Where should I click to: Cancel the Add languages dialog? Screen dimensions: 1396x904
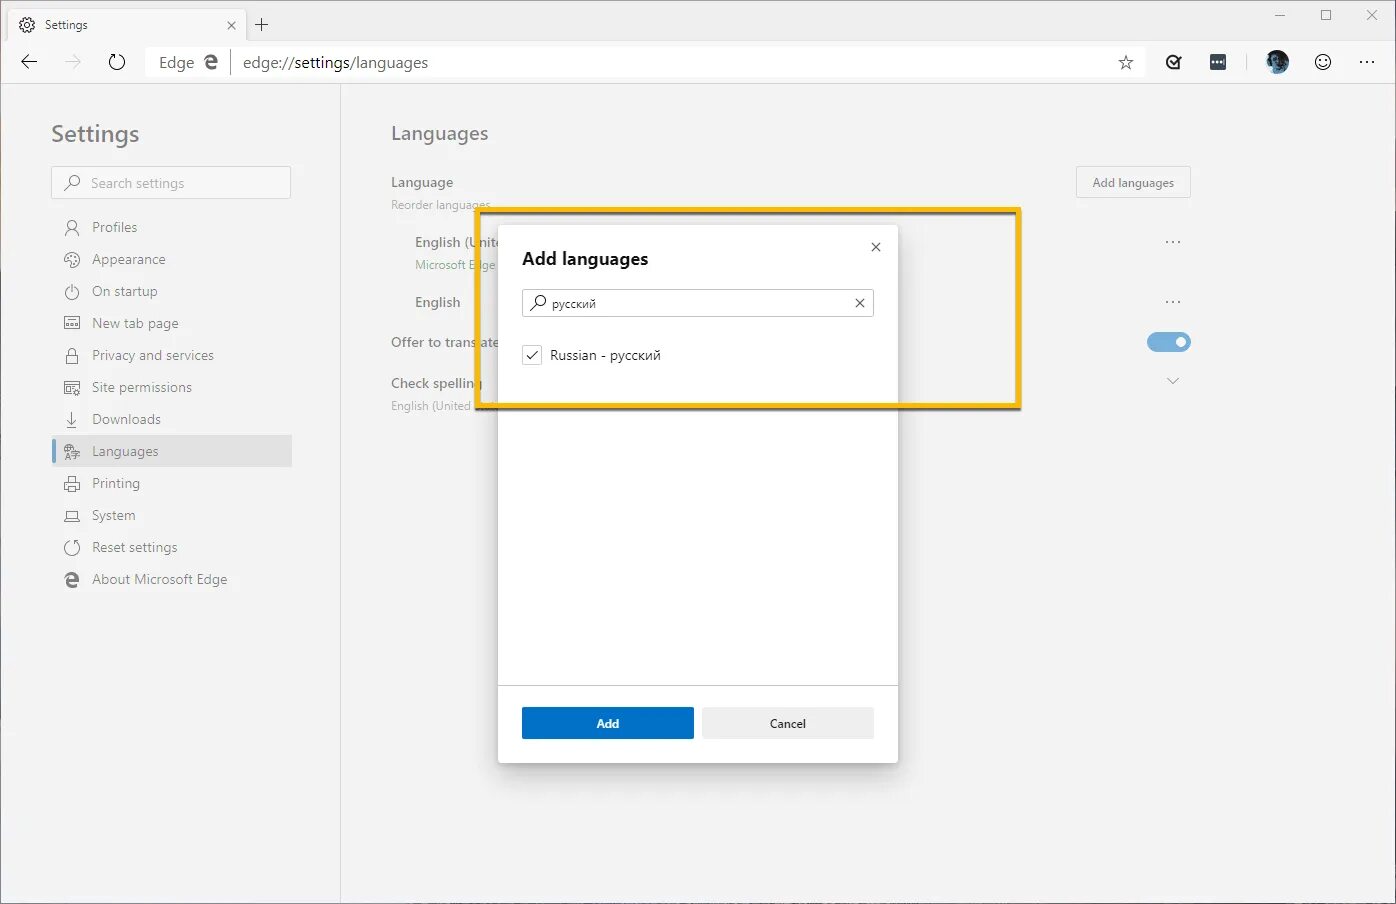pyautogui.click(x=788, y=722)
